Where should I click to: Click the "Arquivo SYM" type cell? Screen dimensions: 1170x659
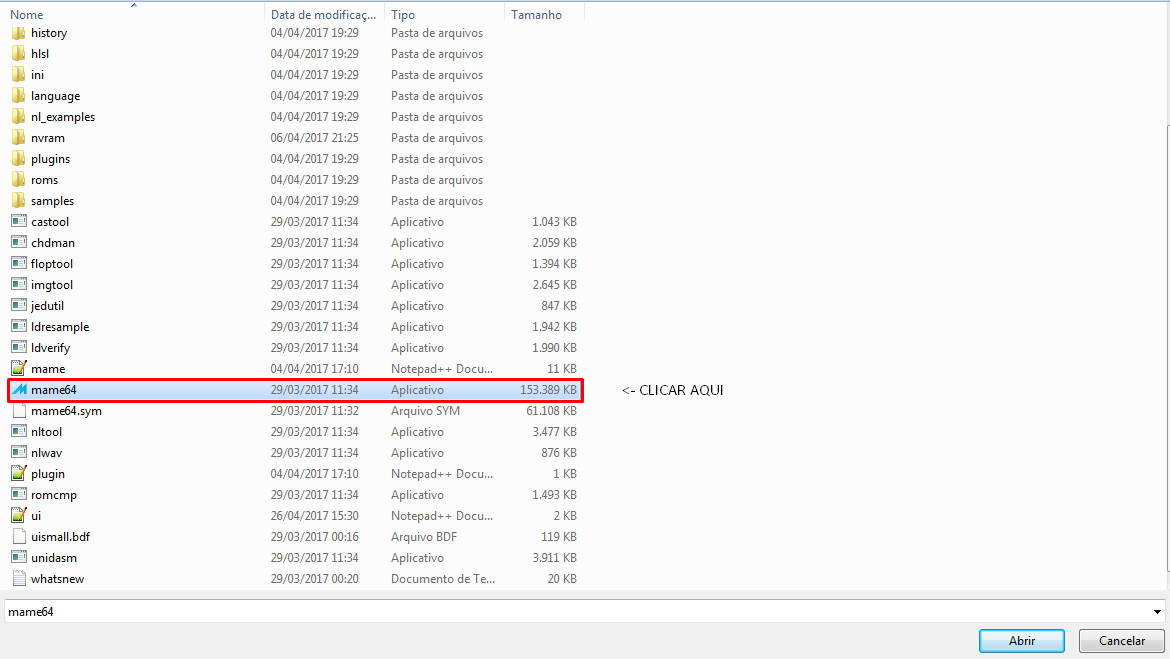pyautogui.click(x=425, y=410)
